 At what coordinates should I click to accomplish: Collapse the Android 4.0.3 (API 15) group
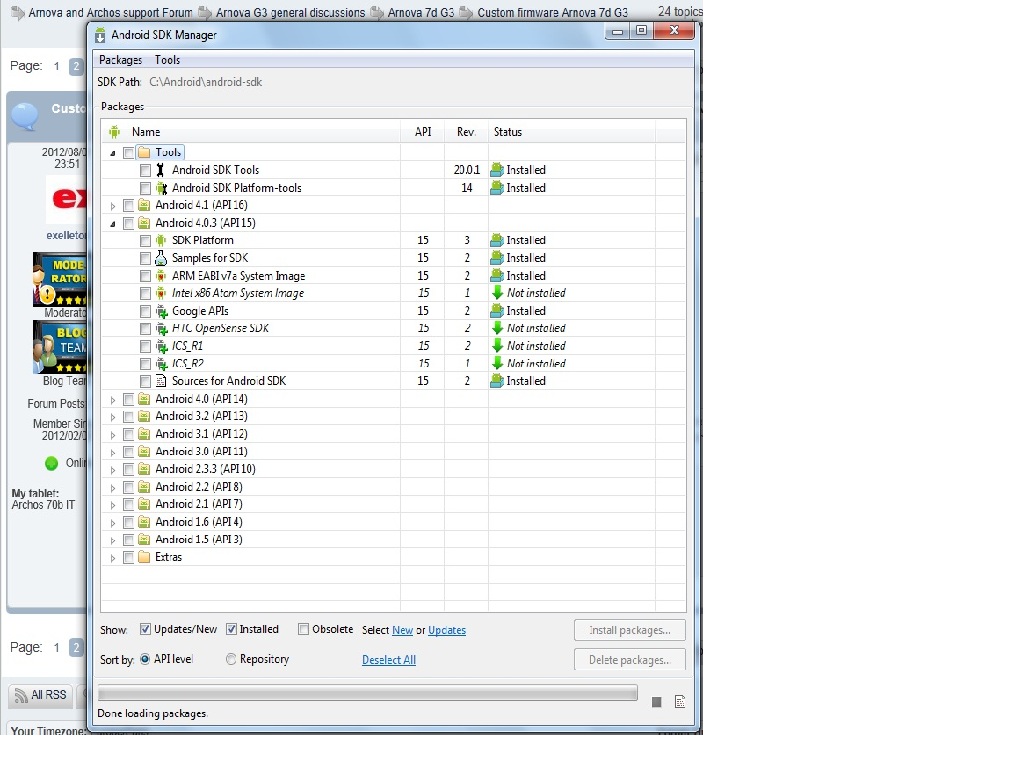113,224
